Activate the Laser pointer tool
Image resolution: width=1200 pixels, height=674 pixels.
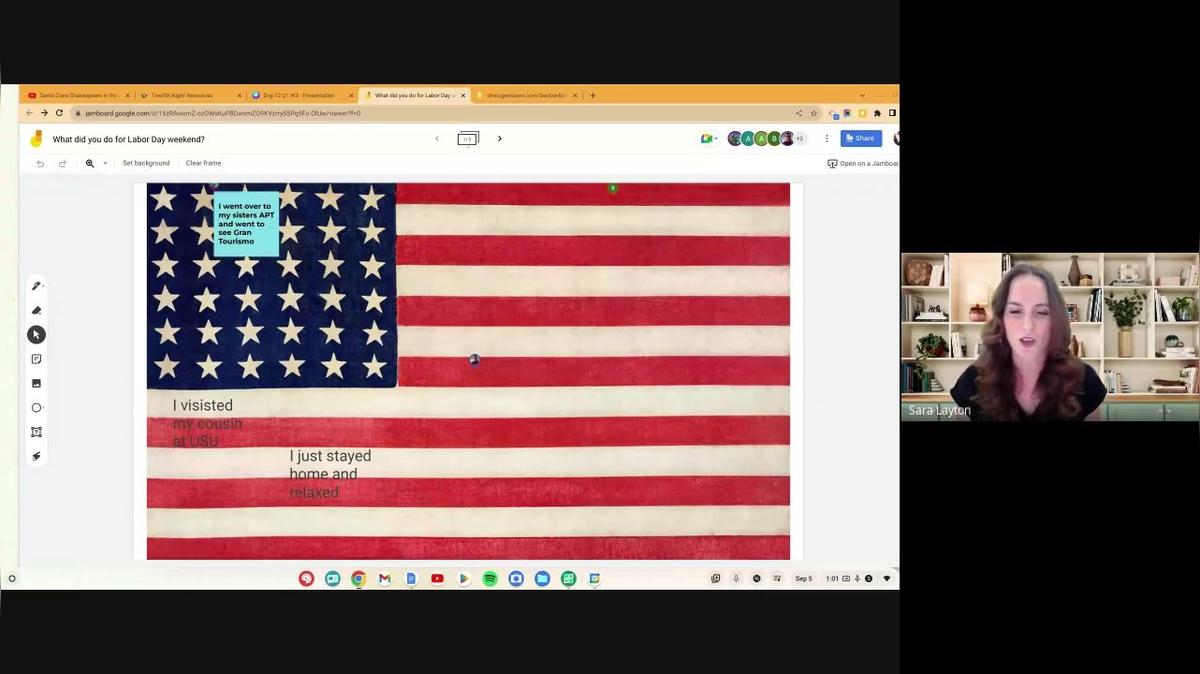coord(36,456)
